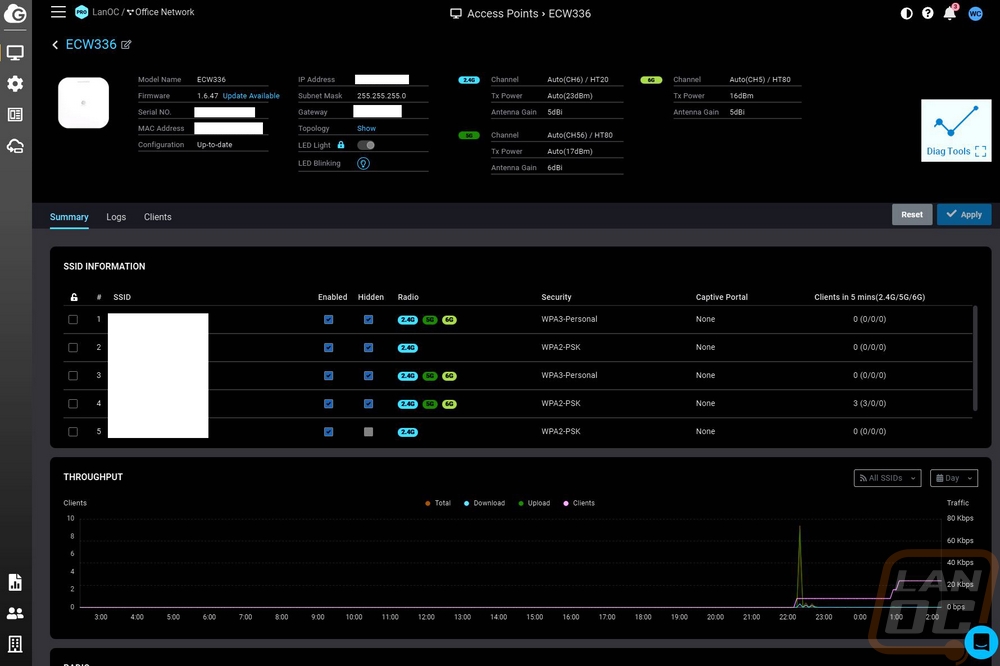Open the Day time range dropdown

(x=953, y=478)
